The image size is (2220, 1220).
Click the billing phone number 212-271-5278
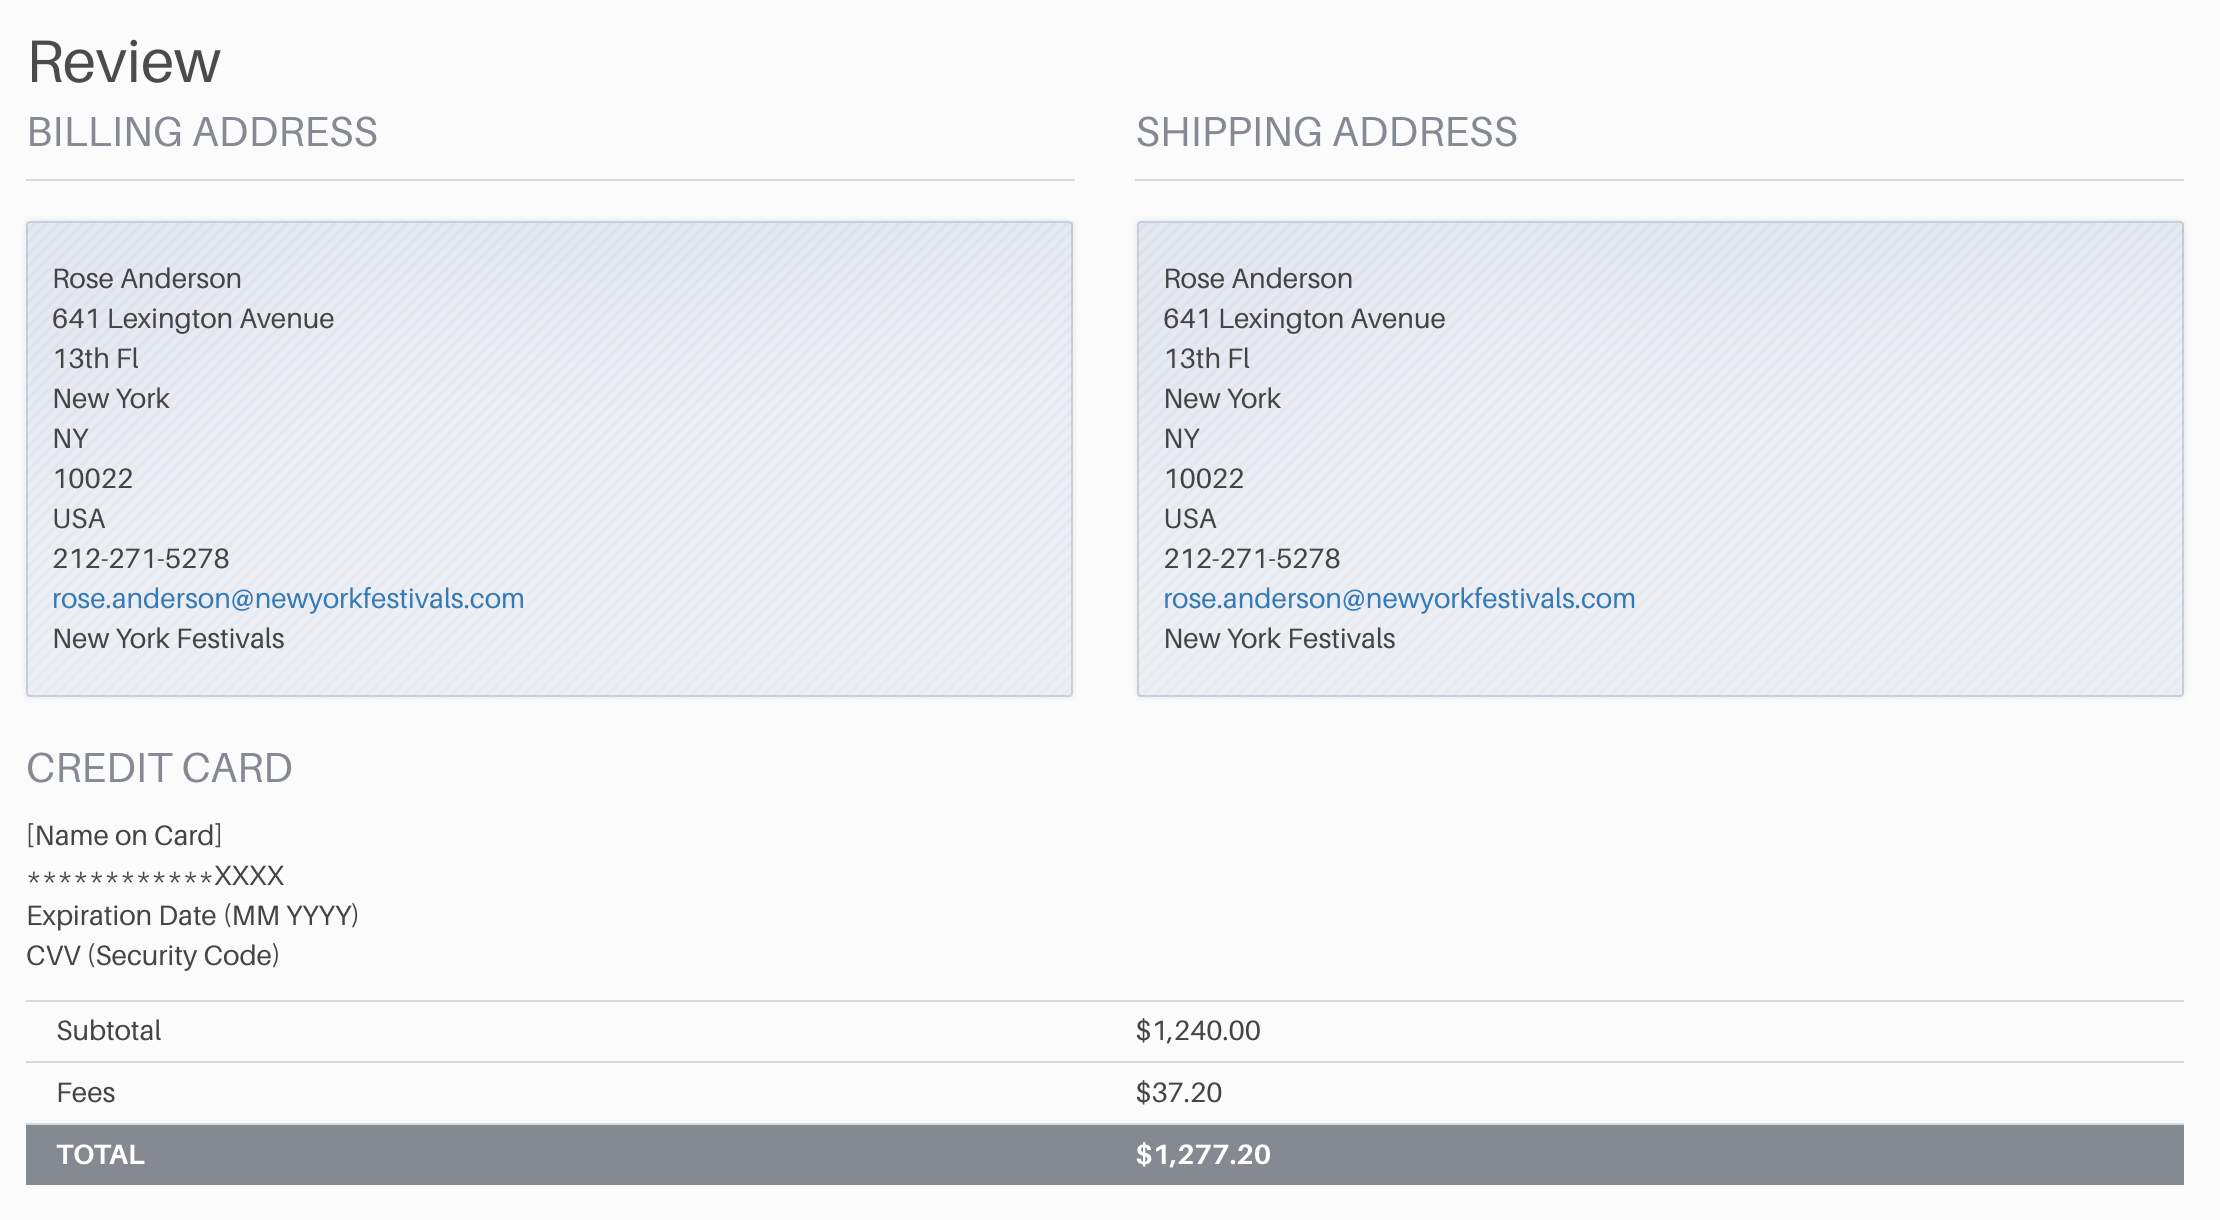pos(141,558)
